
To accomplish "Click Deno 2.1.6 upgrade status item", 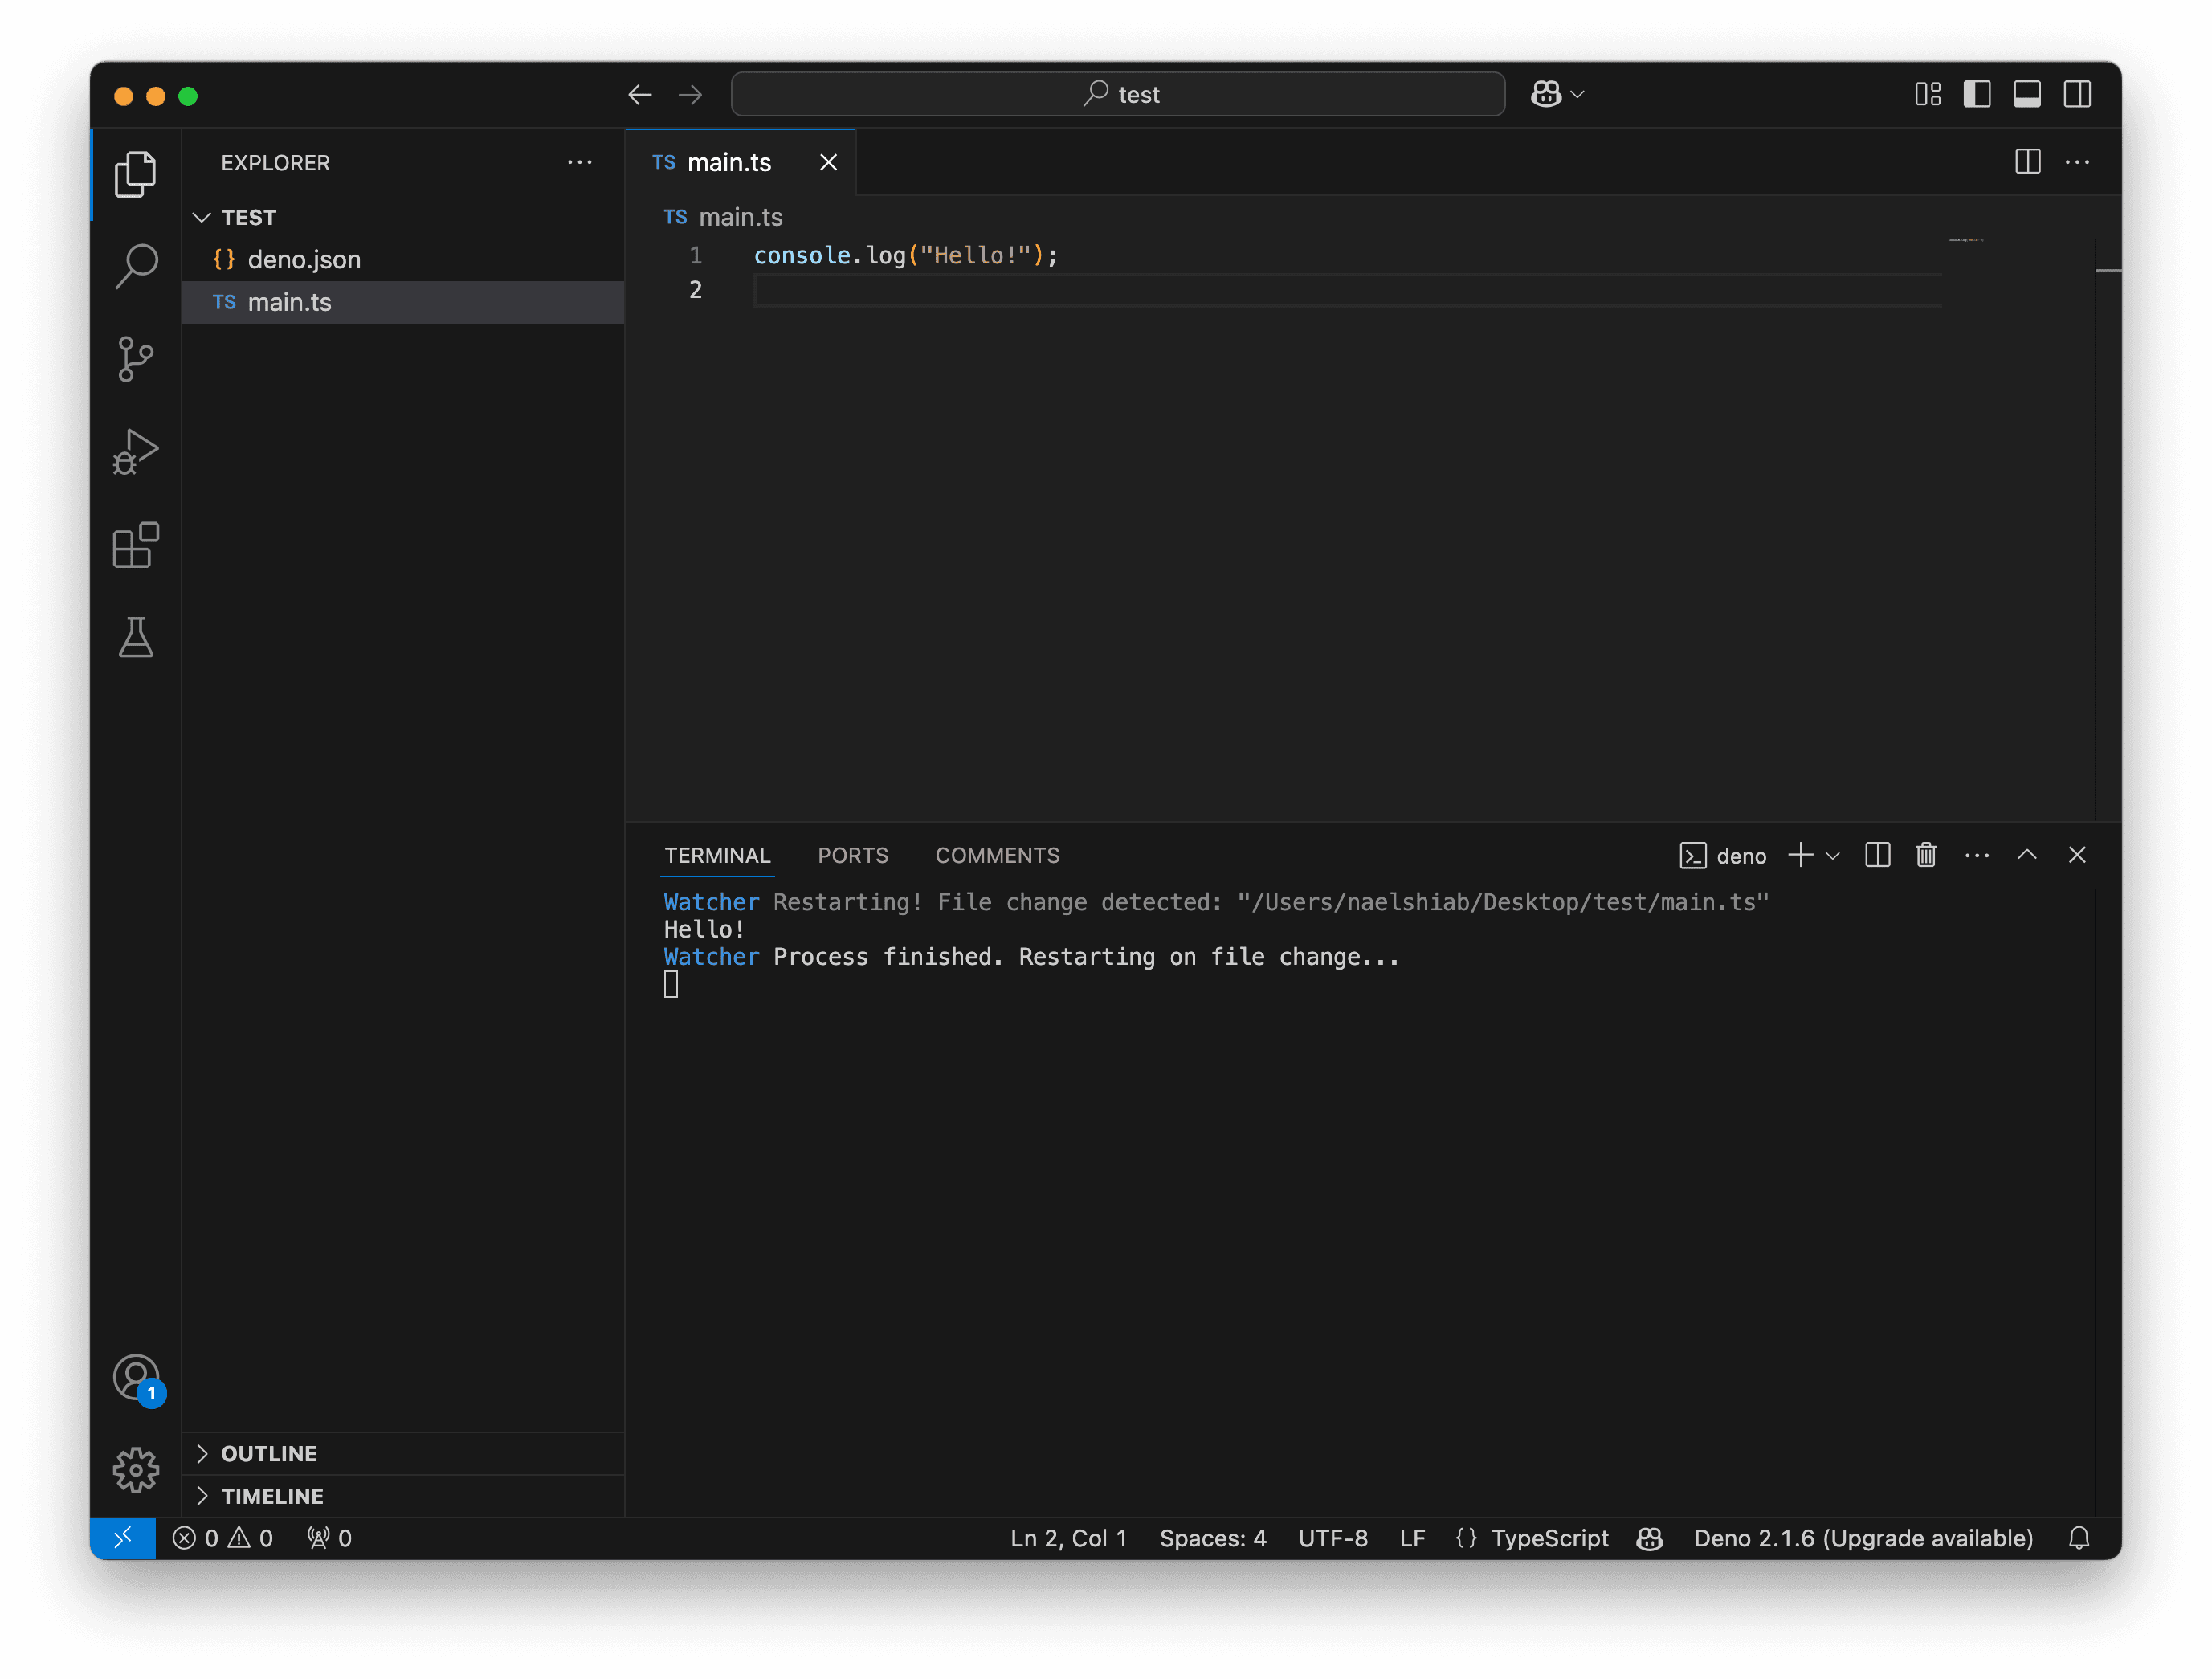I will coord(1863,1538).
